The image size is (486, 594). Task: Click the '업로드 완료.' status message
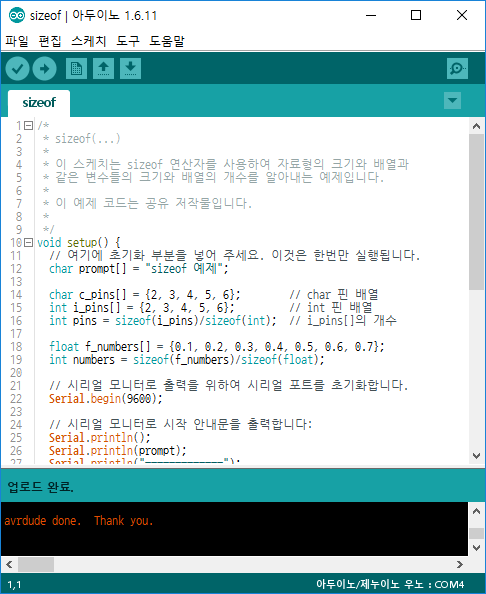(x=41, y=486)
